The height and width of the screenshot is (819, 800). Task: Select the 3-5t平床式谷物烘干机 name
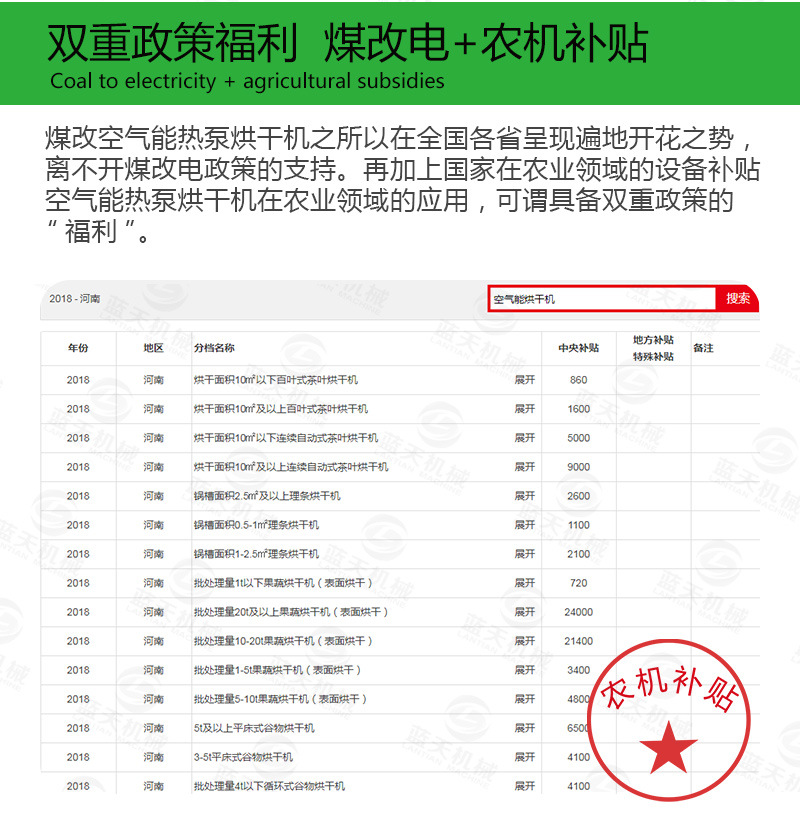(243, 757)
